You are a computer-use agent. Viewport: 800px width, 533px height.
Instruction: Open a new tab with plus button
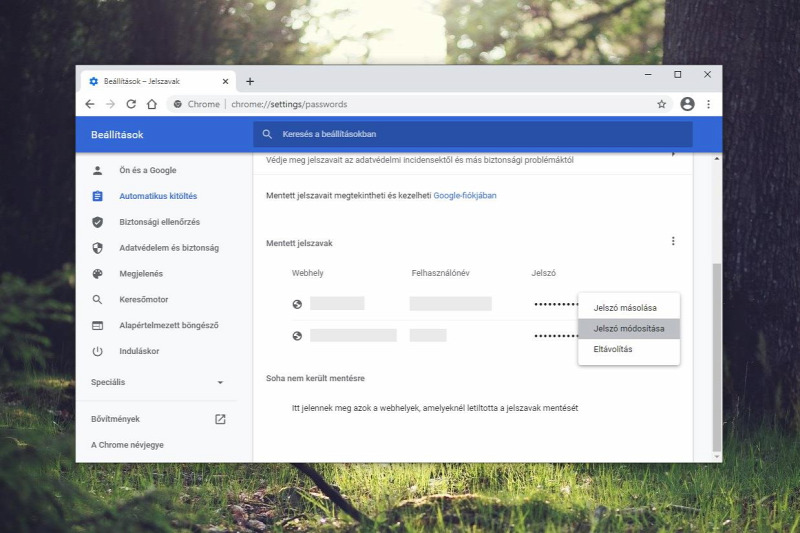[x=250, y=81]
